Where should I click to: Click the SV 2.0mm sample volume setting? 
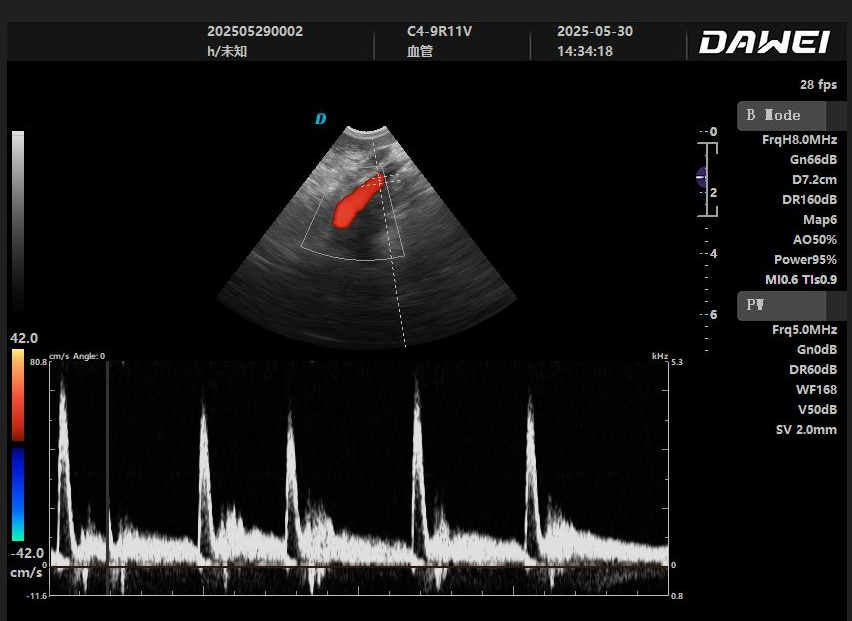[x=806, y=430]
